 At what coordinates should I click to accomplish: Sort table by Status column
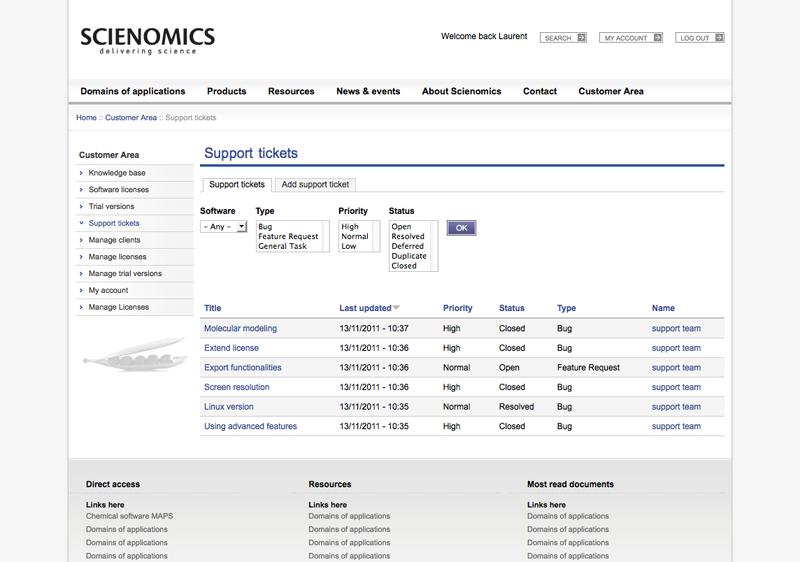(x=511, y=308)
